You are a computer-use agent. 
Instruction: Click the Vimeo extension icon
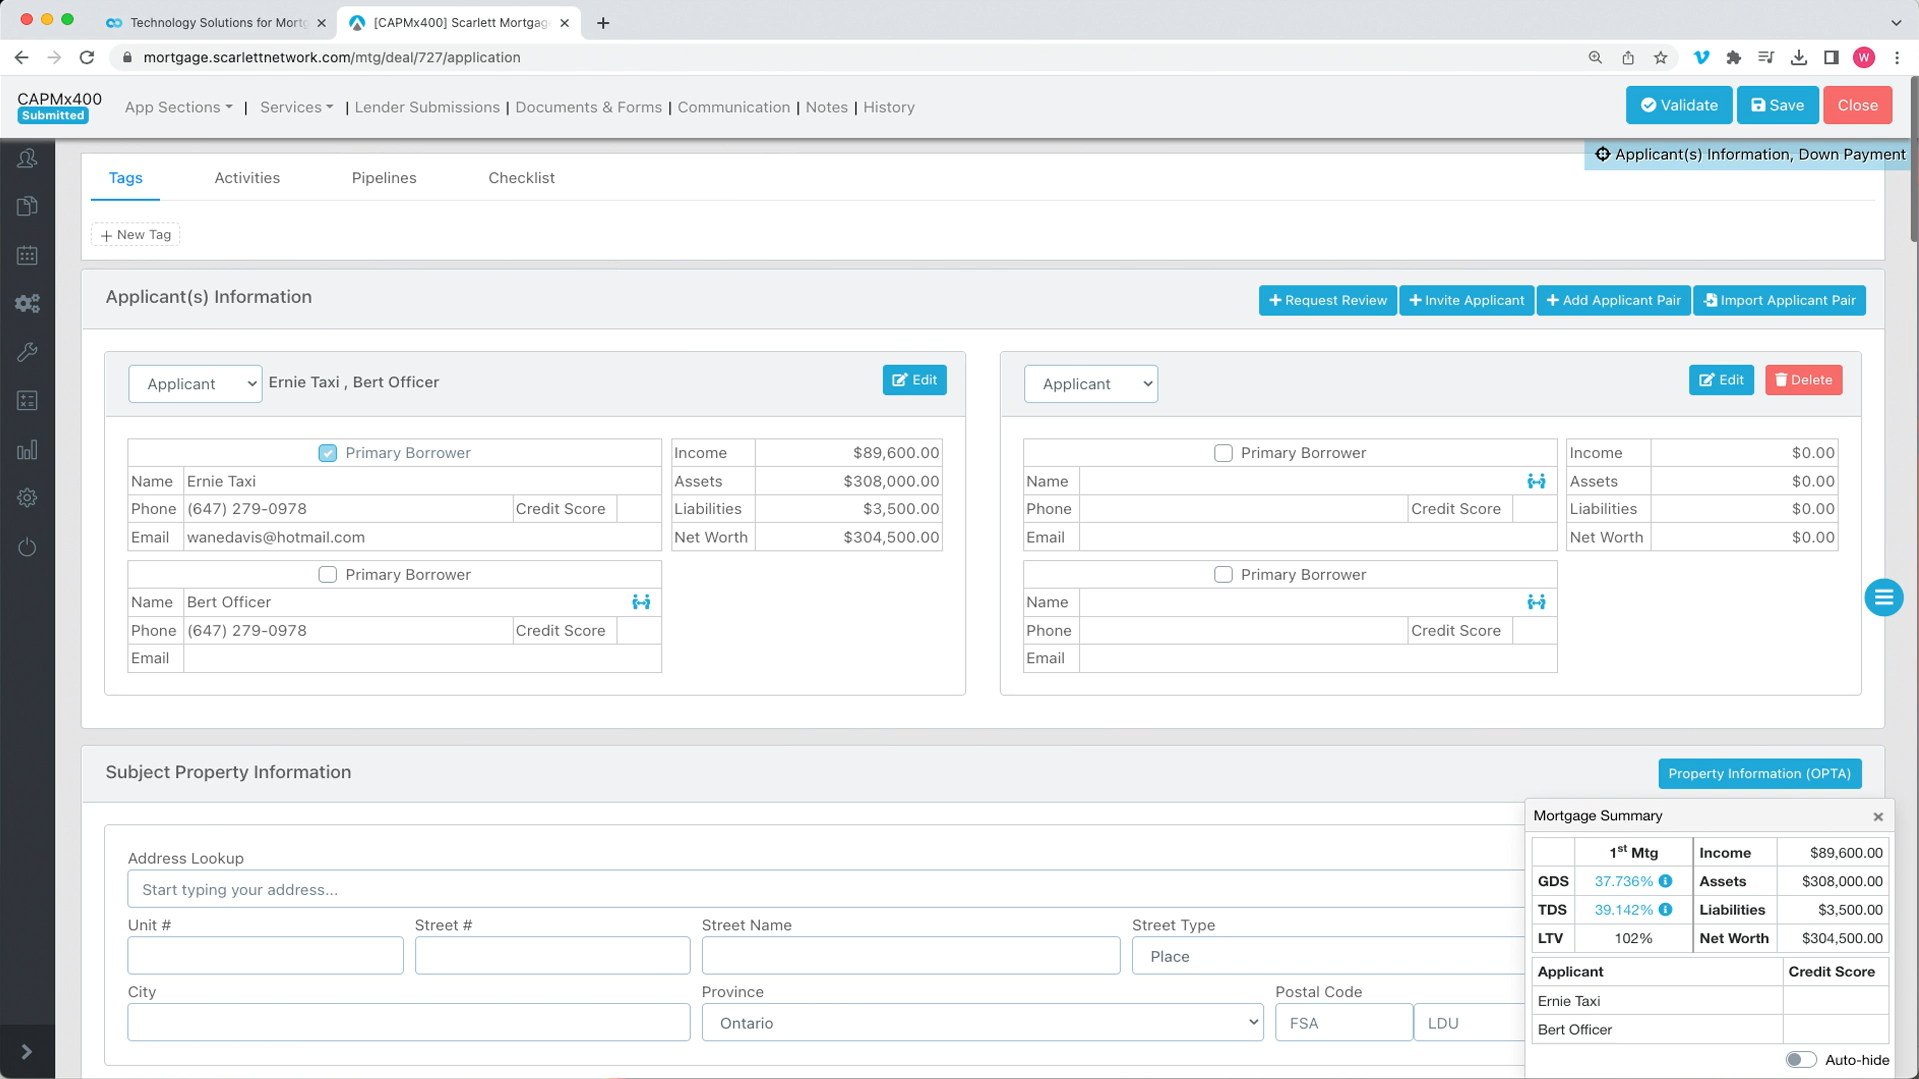point(1701,58)
